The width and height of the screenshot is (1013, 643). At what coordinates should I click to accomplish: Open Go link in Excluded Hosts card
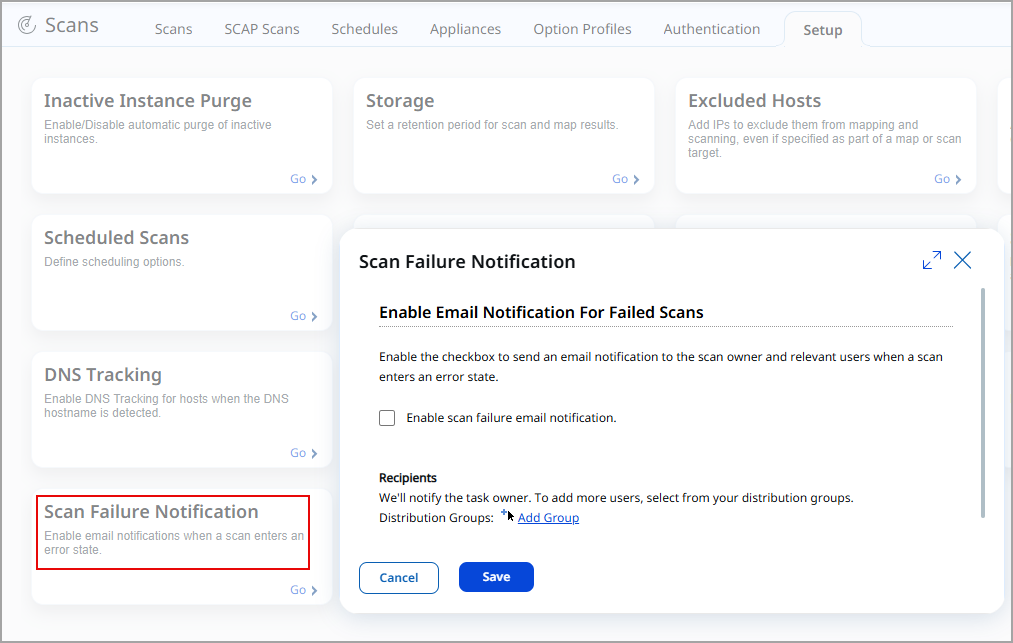pos(948,179)
